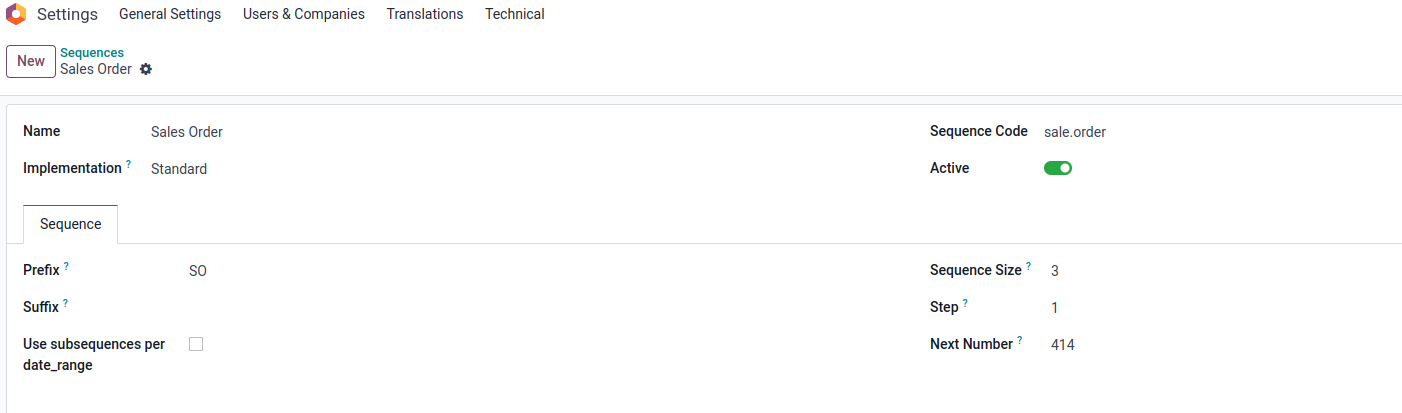Open the Odoo home apps icon

tap(16, 14)
